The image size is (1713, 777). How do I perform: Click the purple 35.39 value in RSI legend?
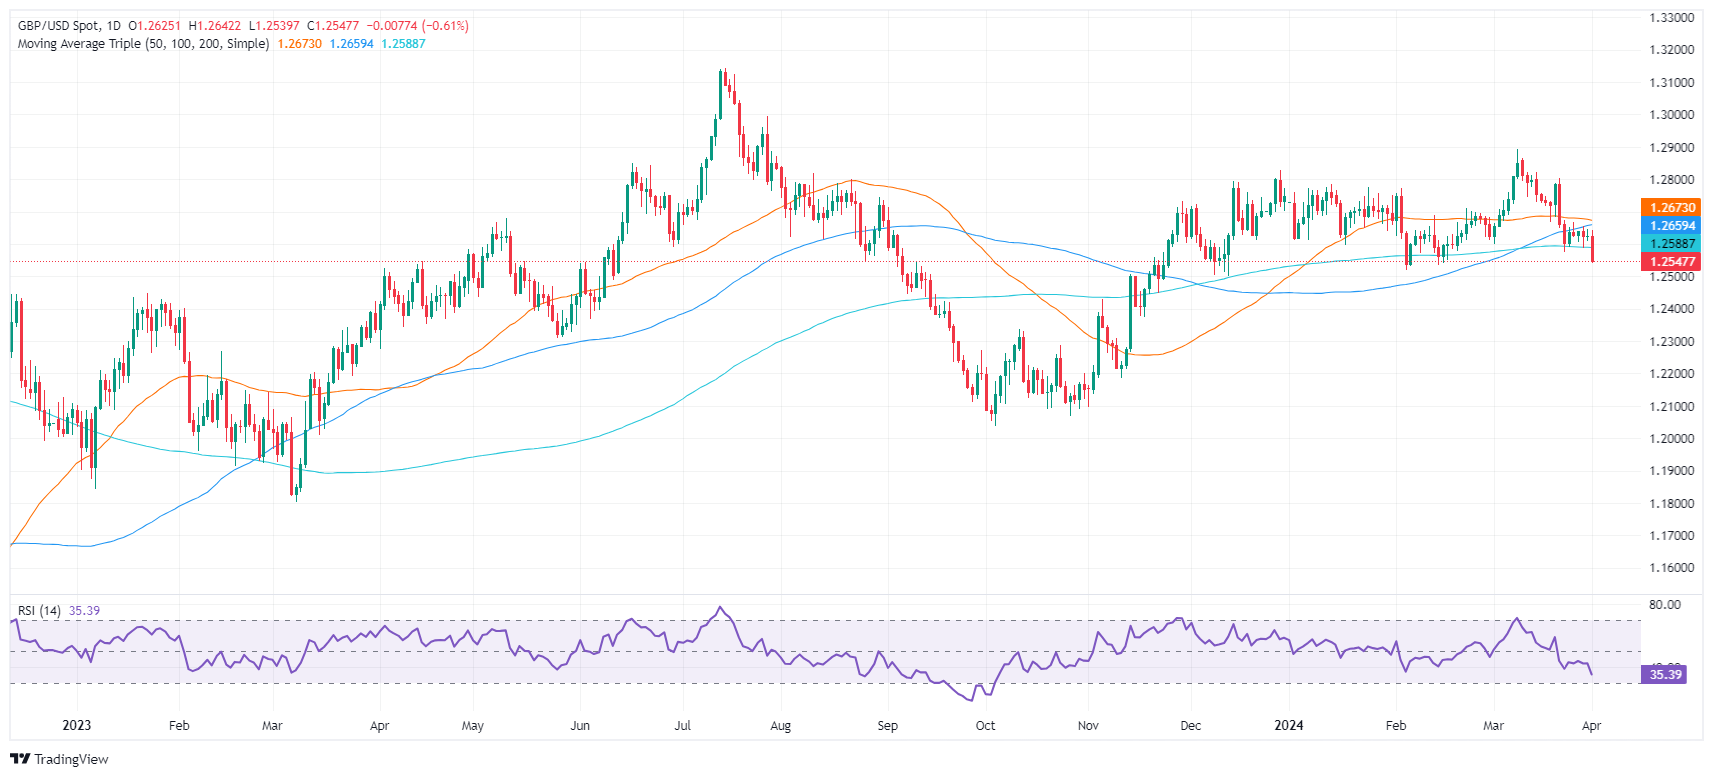[x=84, y=610]
